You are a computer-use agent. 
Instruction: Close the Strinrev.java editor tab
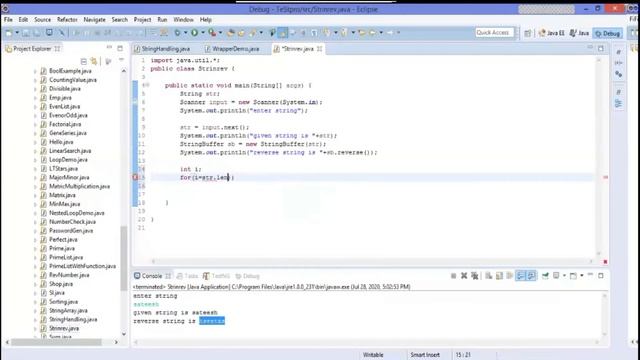[x=319, y=49]
